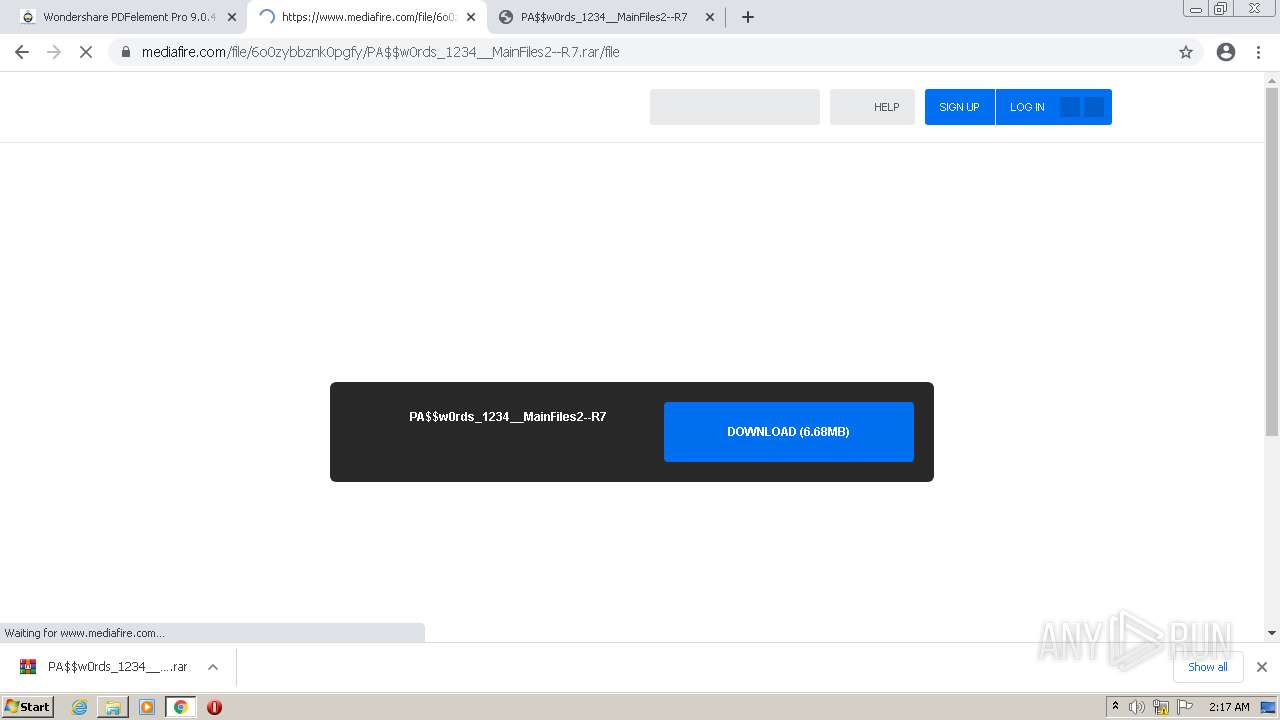
Task: Switch to the mediafire.com file tab
Action: coord(367,17)
